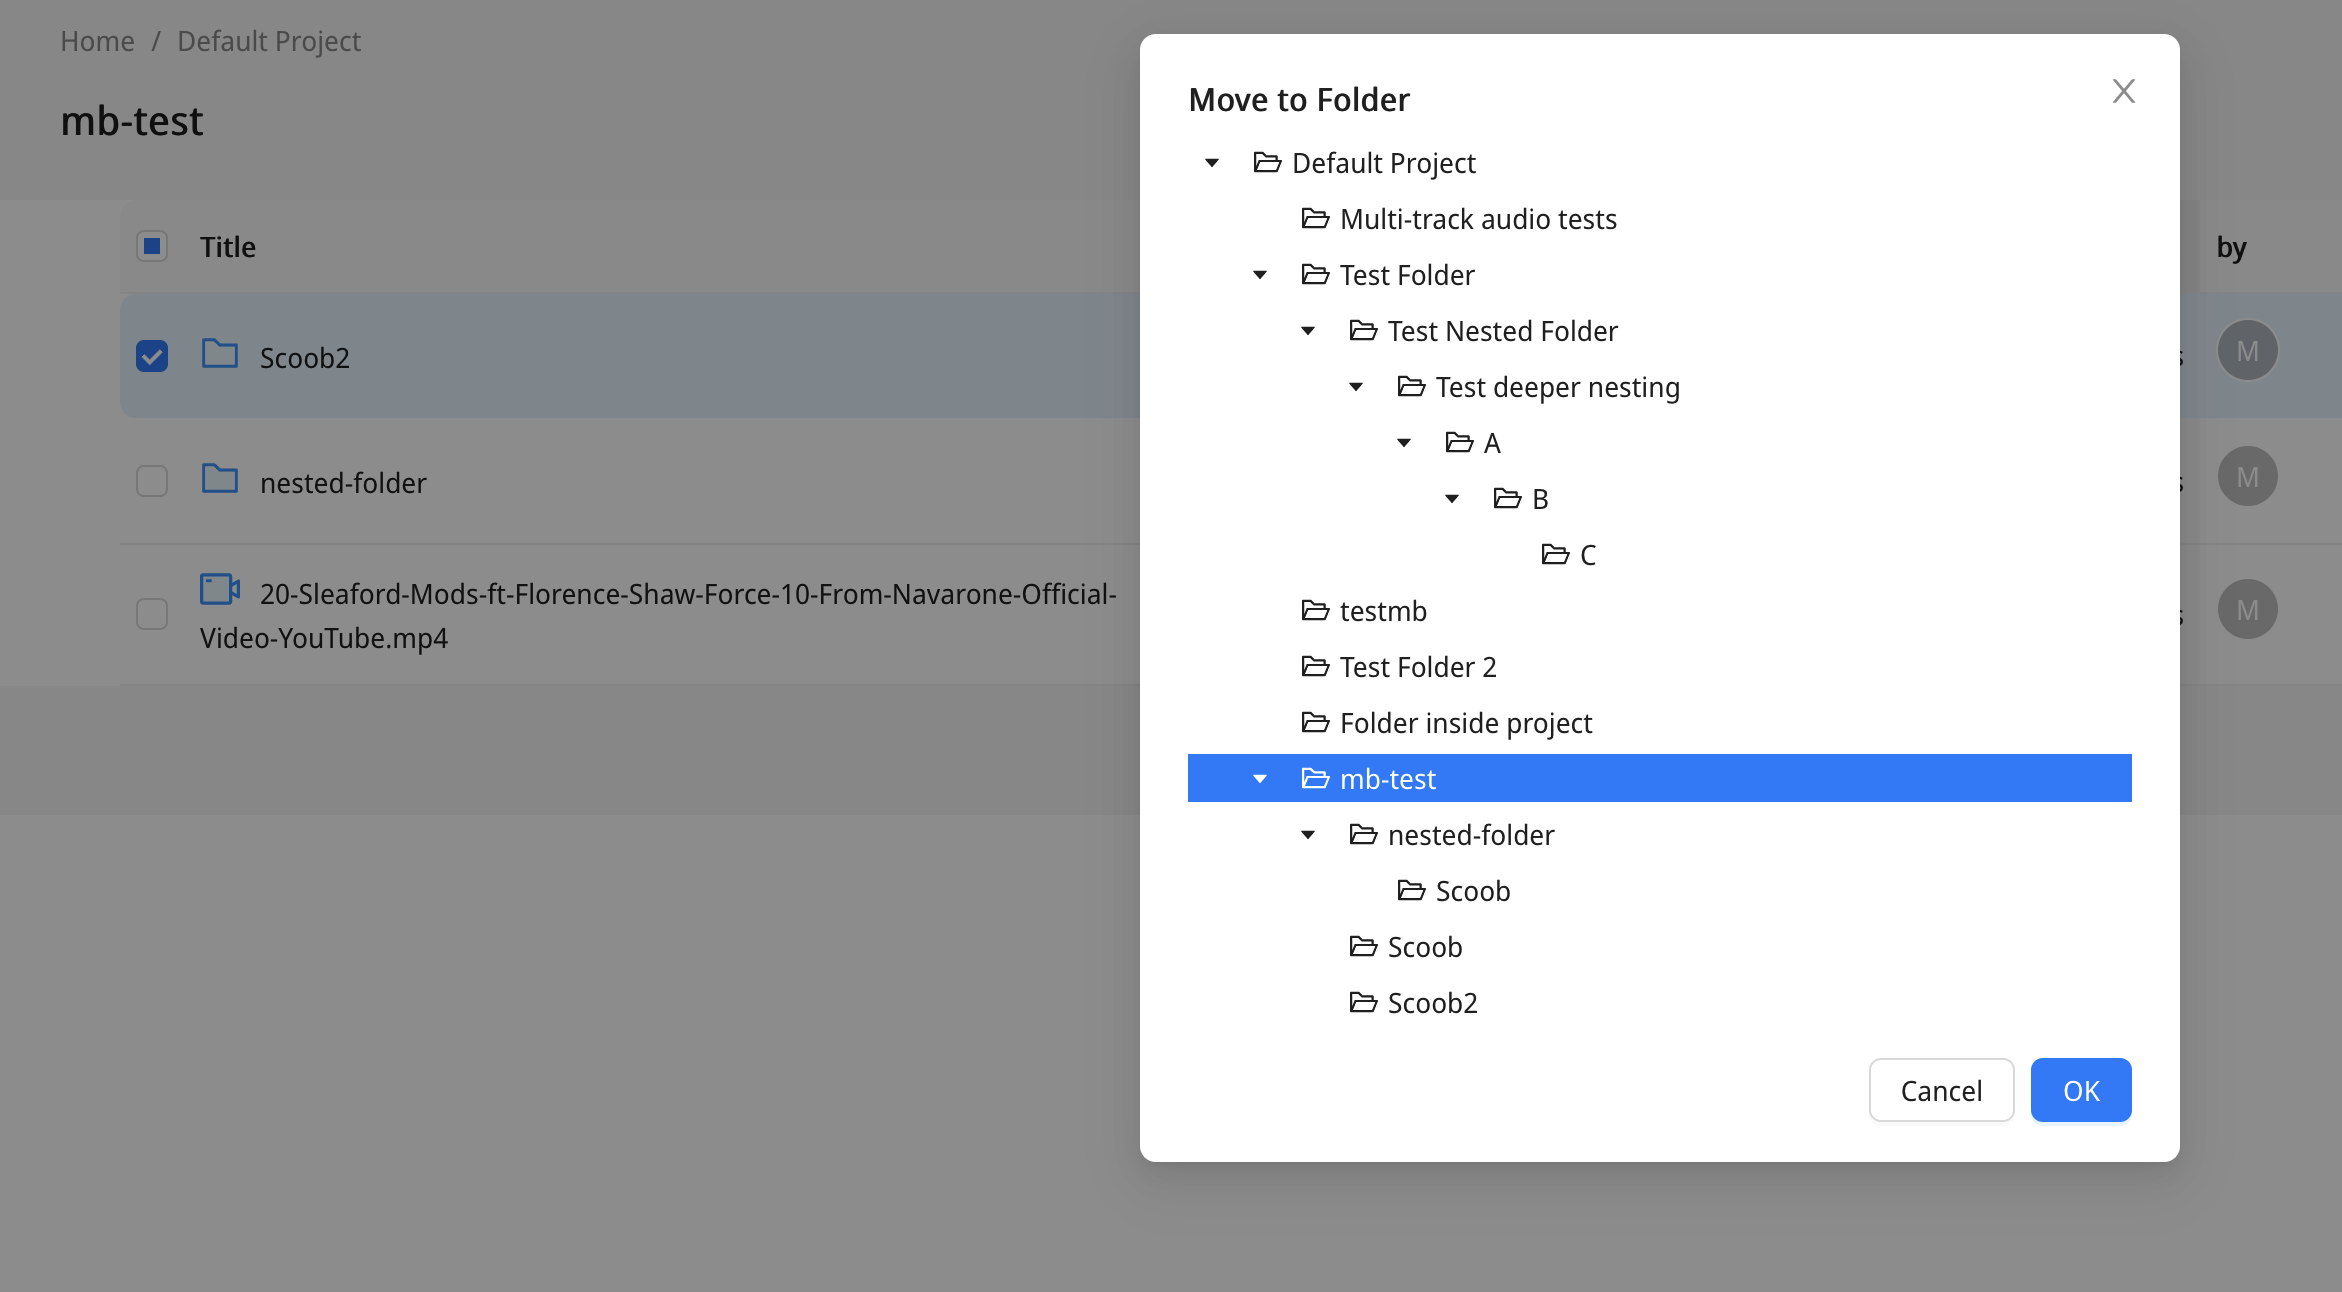Toggle the select-all checkbox beside Title
Screen dimensions: 2342x1292
(x=152, y=246)
